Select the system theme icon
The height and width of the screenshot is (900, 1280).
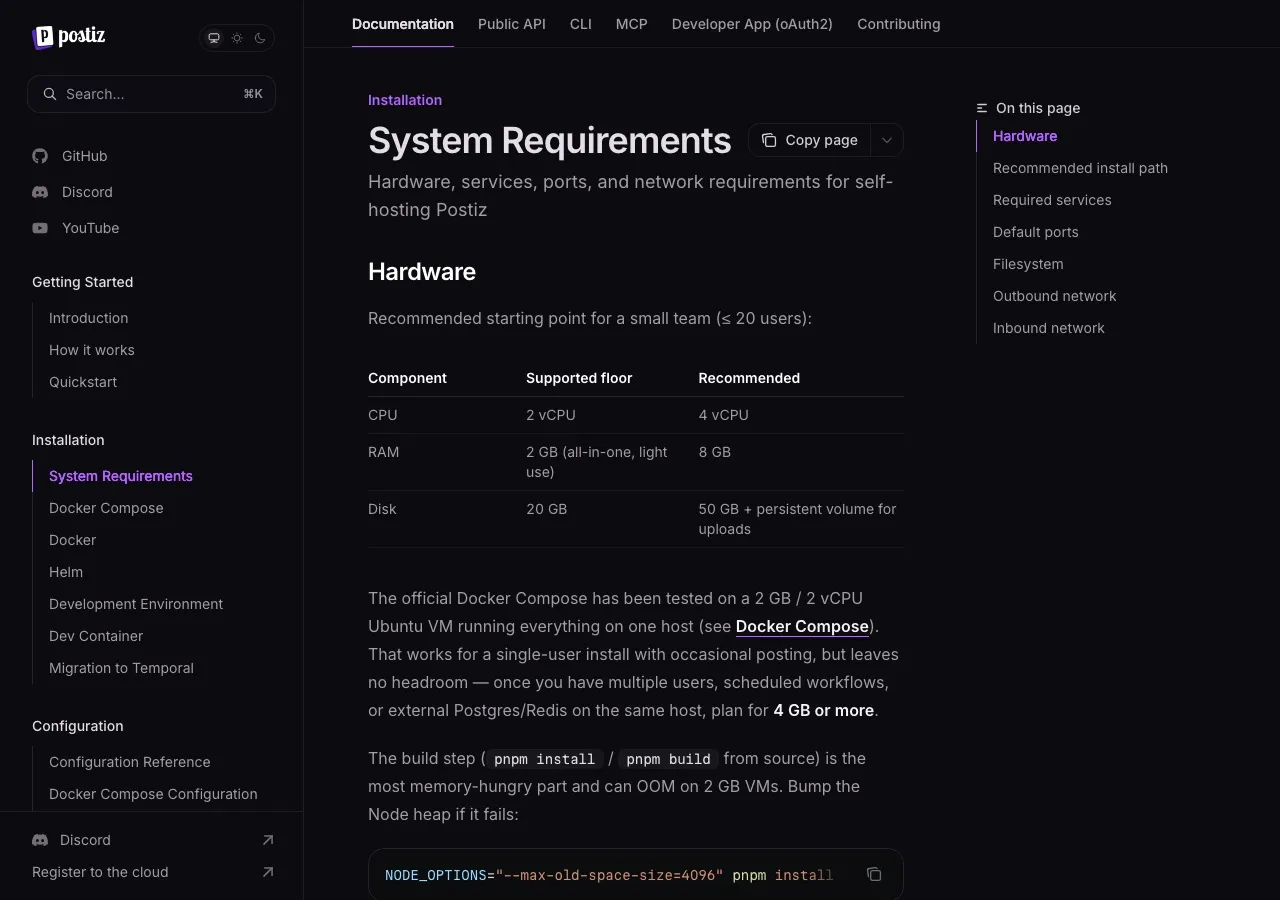(x=213, y=38)
